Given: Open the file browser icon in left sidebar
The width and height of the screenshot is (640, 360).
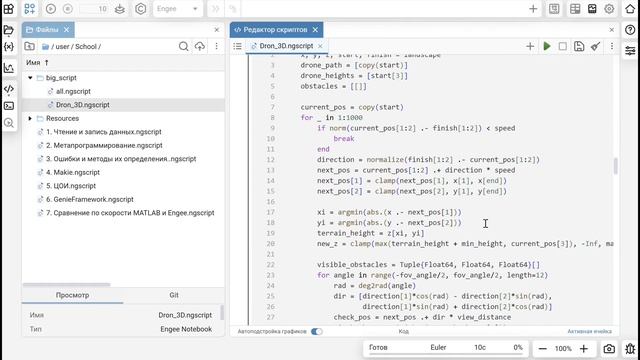Looking at the screenshot, I should coord(9,30).
